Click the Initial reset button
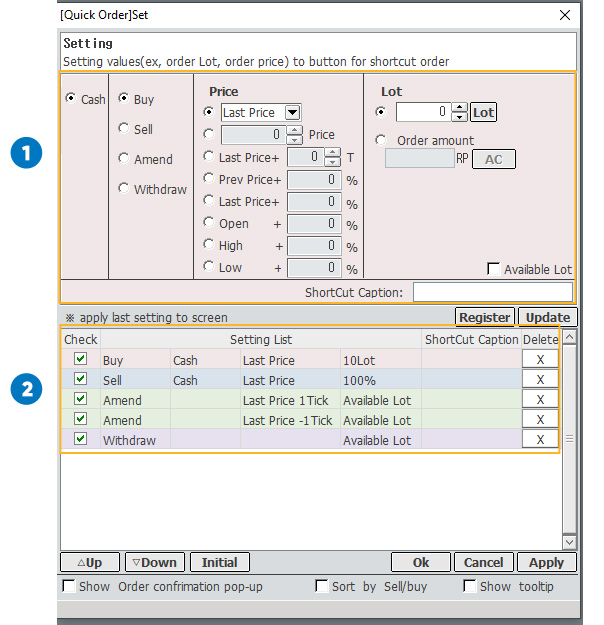Screen dimensions: 604x625 219,562
